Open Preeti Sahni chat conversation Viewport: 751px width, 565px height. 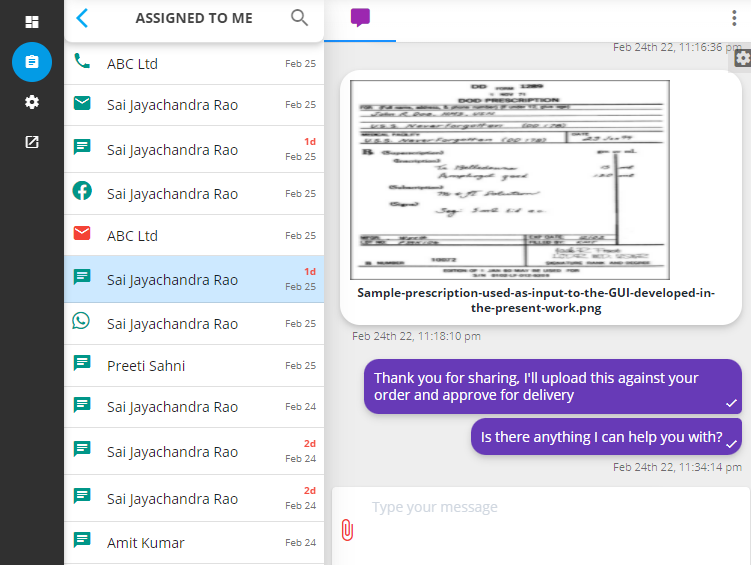(x=194, y=366)
